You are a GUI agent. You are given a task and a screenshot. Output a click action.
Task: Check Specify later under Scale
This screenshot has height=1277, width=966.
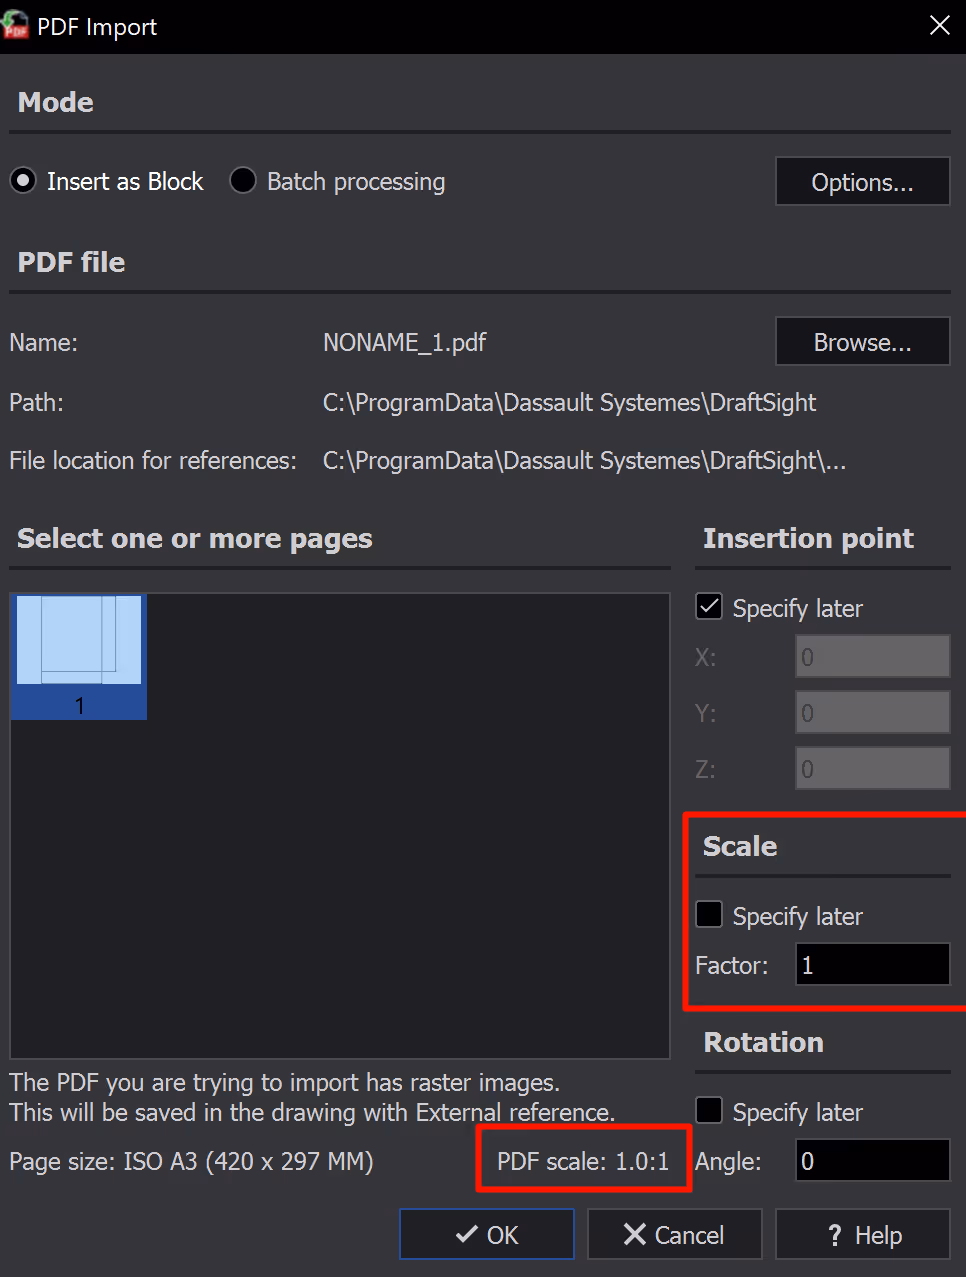(x=709, y=914)
